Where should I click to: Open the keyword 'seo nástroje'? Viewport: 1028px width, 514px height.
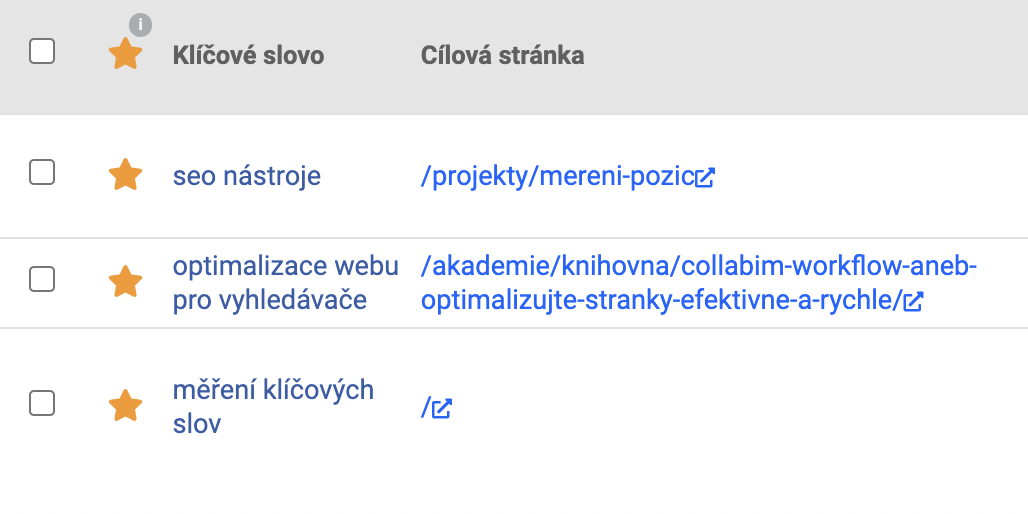(247, 176)
